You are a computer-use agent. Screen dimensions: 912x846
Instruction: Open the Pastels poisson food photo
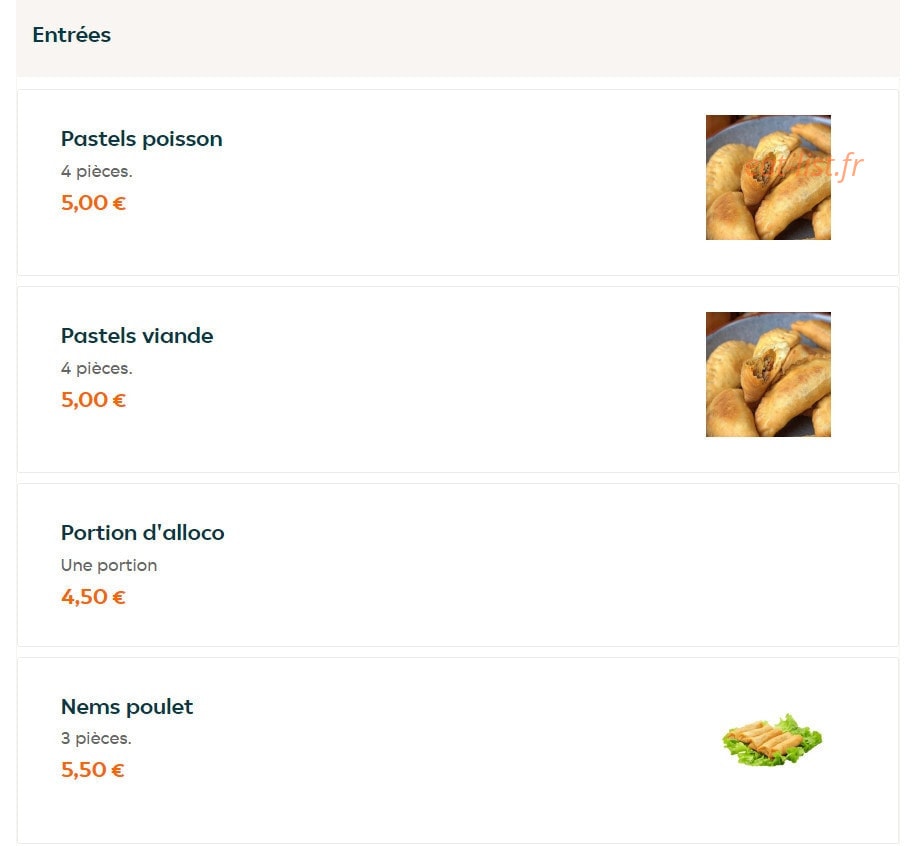click(768, 177)
